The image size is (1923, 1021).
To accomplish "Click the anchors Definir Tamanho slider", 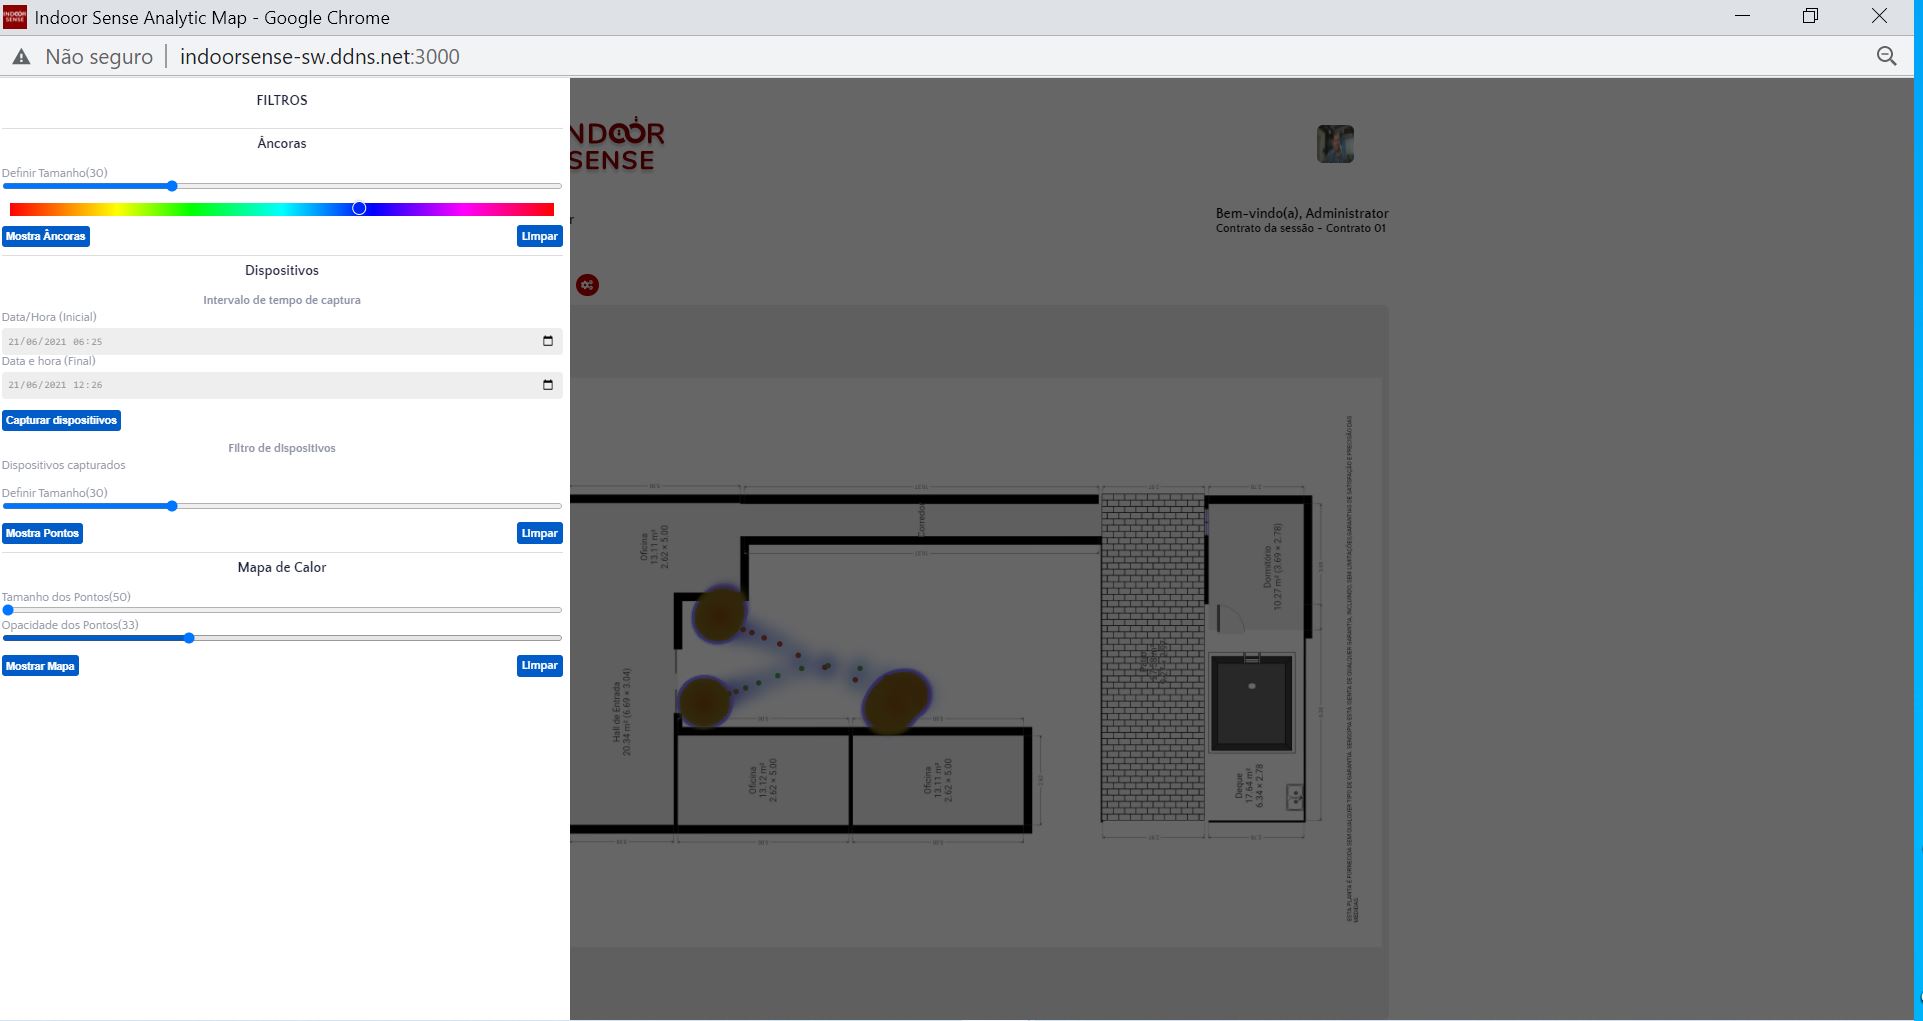I will point(282,186).
